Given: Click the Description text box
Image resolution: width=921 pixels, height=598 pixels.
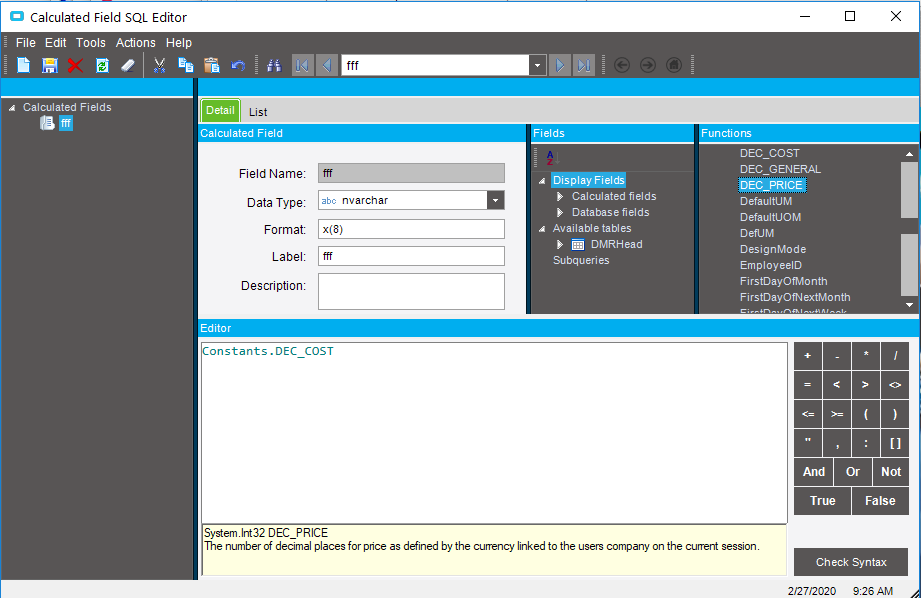Looking at the screenshot, I should [411, 291].
